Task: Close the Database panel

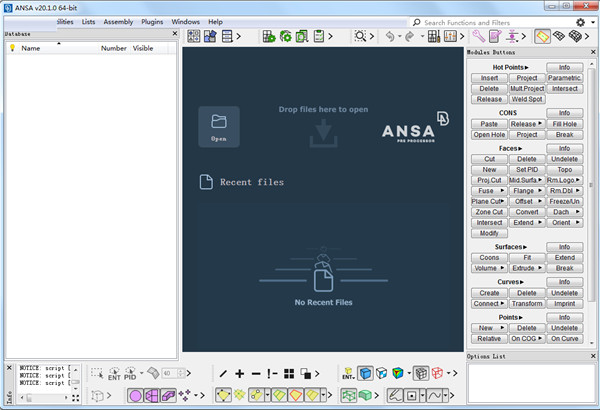Action: click(x=175, y=34)
